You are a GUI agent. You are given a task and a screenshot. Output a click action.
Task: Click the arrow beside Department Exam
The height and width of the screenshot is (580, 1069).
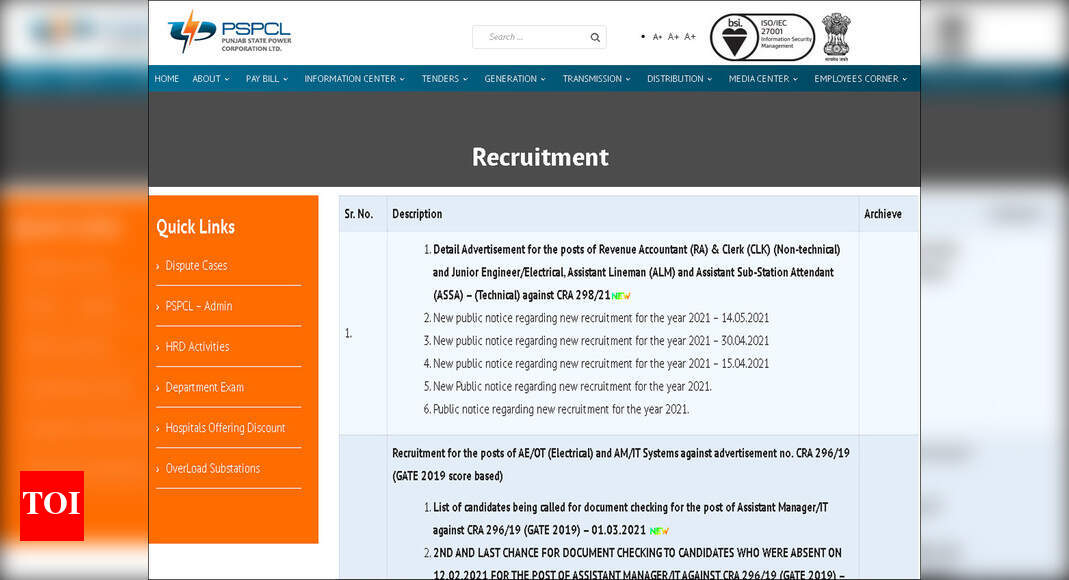click(158, 388)
